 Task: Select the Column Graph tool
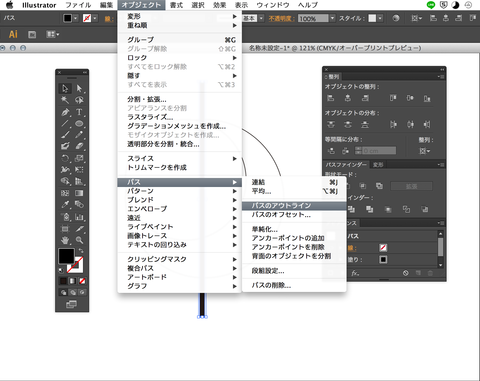pos(79,217)
